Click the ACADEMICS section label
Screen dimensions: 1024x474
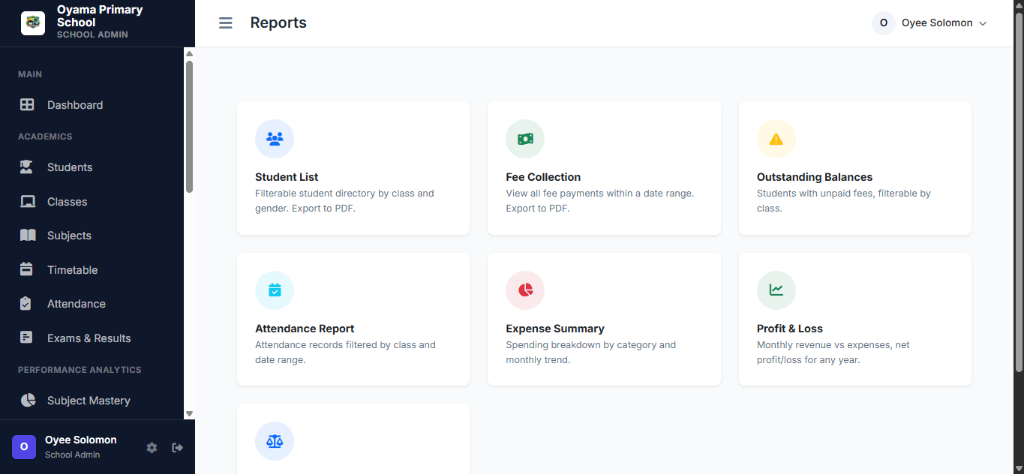click(45, 136)
